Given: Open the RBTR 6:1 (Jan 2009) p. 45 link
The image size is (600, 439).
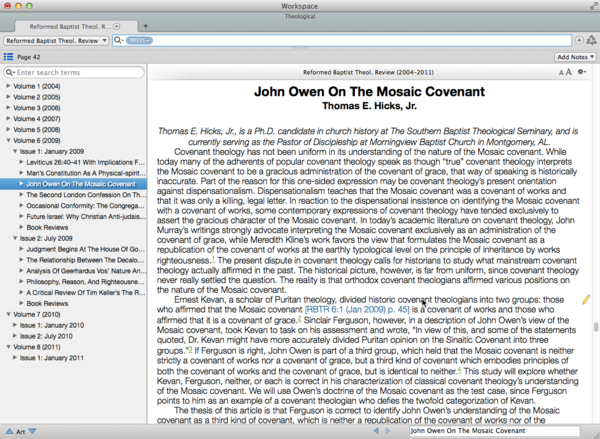Looking at the screenshot, I should click(357, 309).
